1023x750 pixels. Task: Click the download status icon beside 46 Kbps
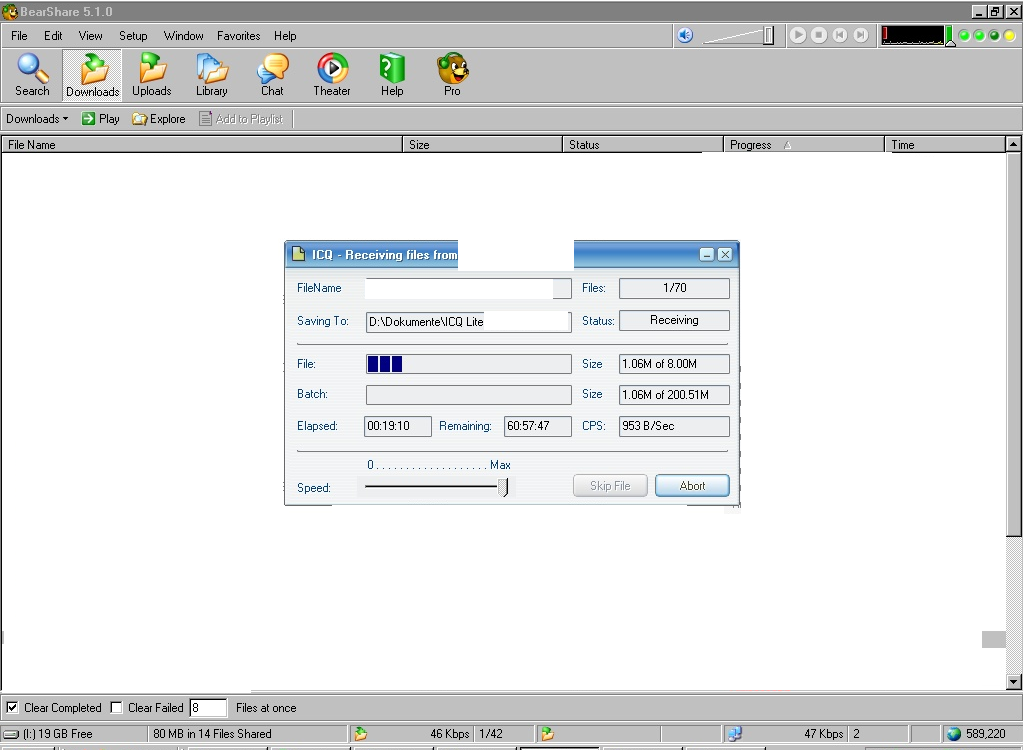(x=360, y=734)
